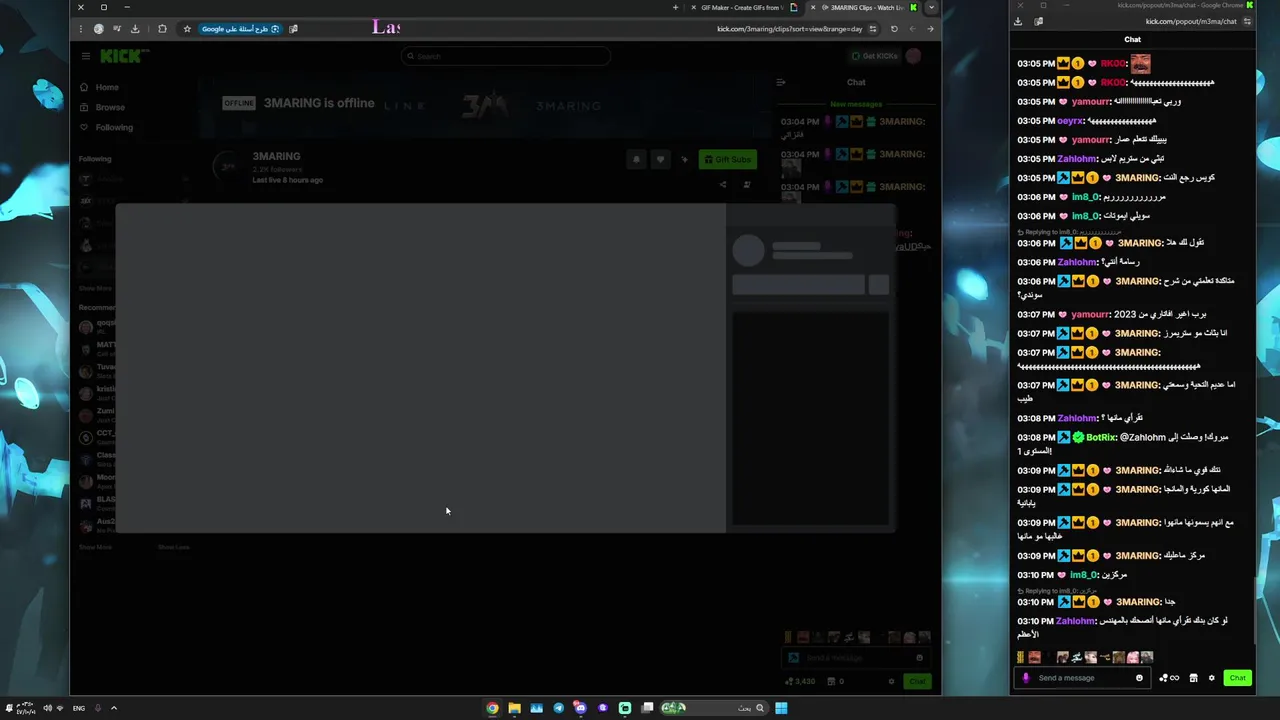Click the translate icon in main address bar
This screenshot has height=720, width=1280.
[x=293, y=29]
